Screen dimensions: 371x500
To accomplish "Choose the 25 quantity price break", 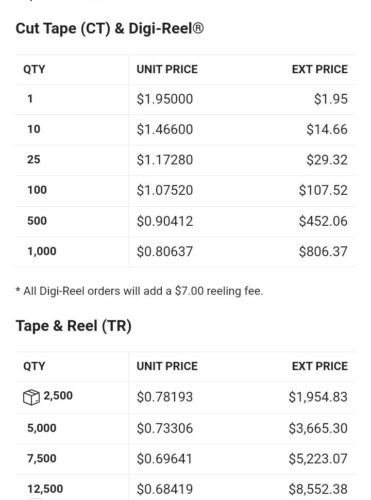I will pyautogui.click(x=185, y=160).
